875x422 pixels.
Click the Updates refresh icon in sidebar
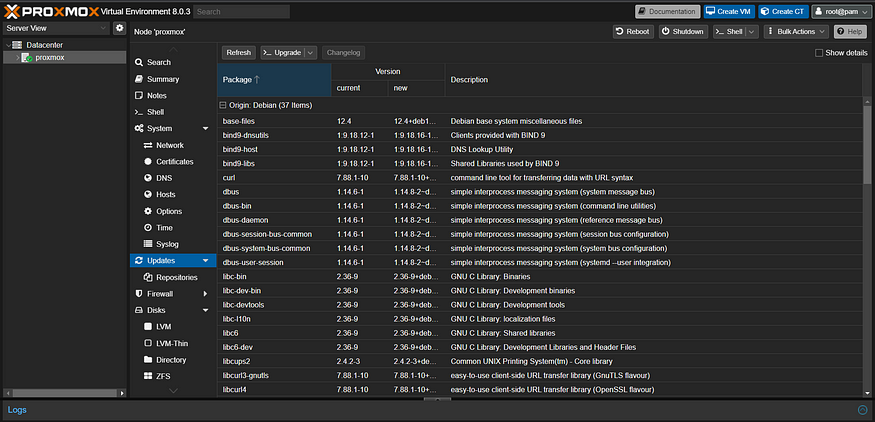[x=139, y=261]
